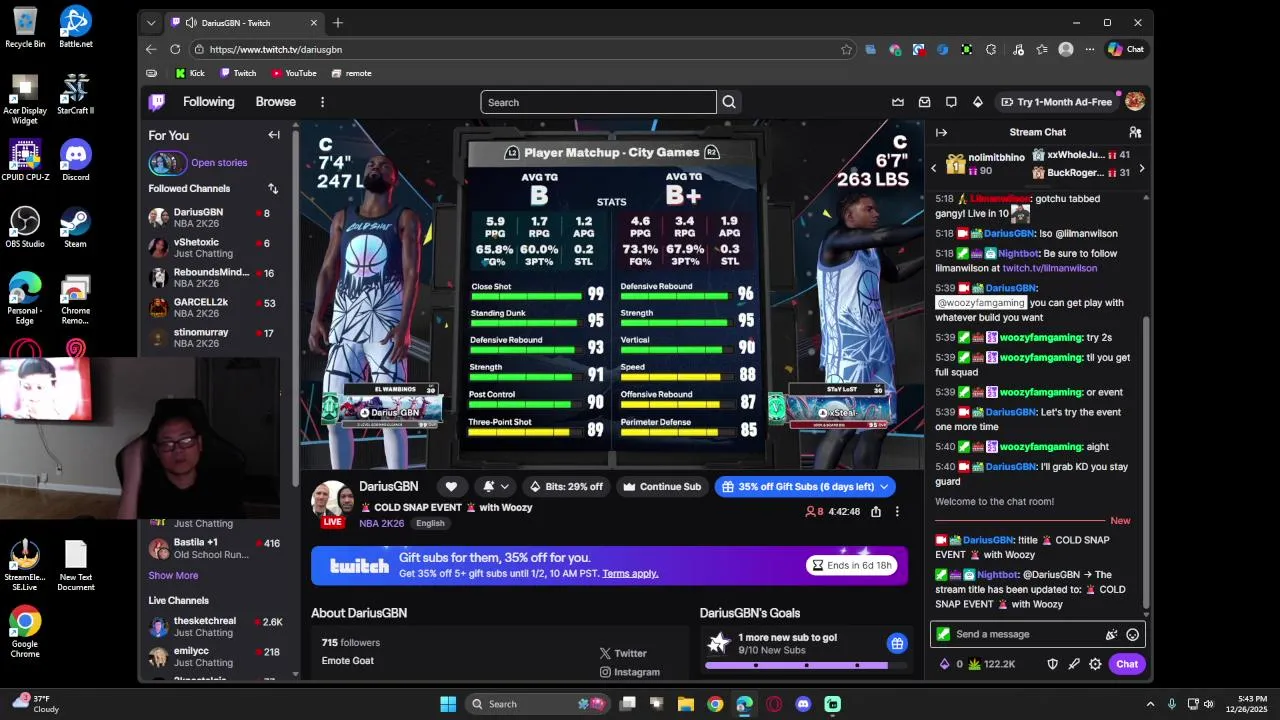The image size is (1280, 720).
Task: Open the Following tab
Action: [x=208, y=102]
